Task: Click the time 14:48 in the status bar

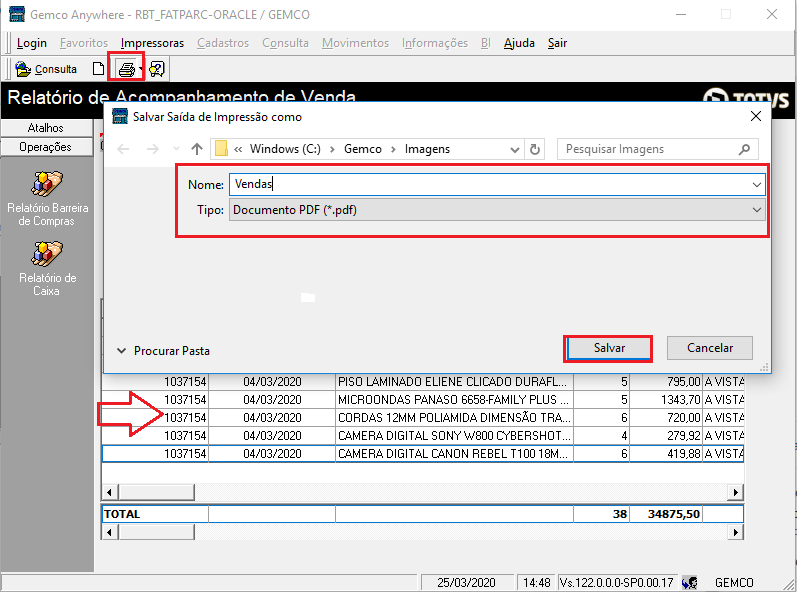Action: 537,582
